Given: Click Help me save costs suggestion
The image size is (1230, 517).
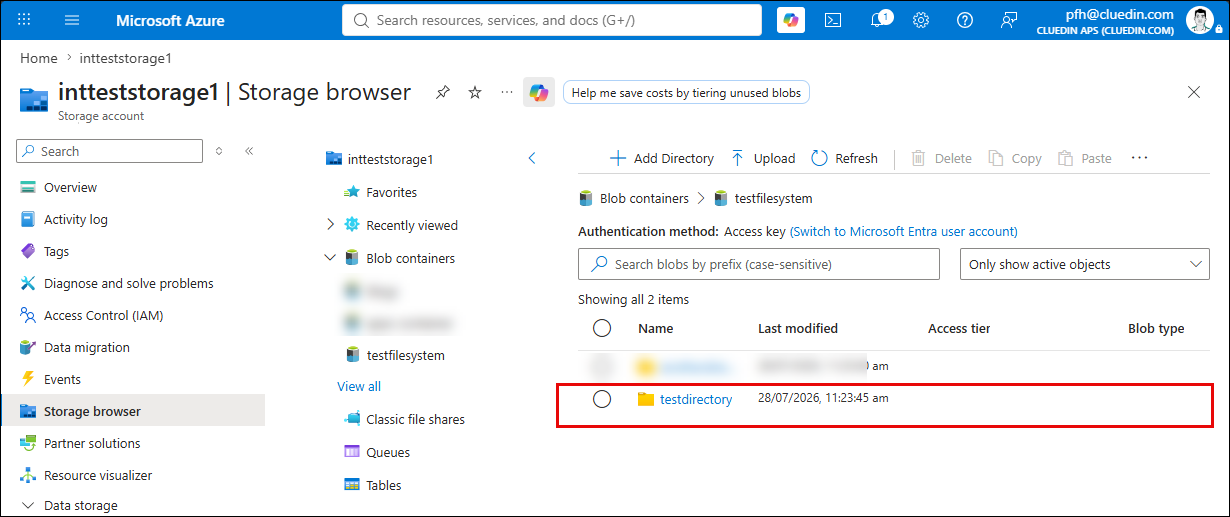Looking at the screenshot, I should pos(686,92).
